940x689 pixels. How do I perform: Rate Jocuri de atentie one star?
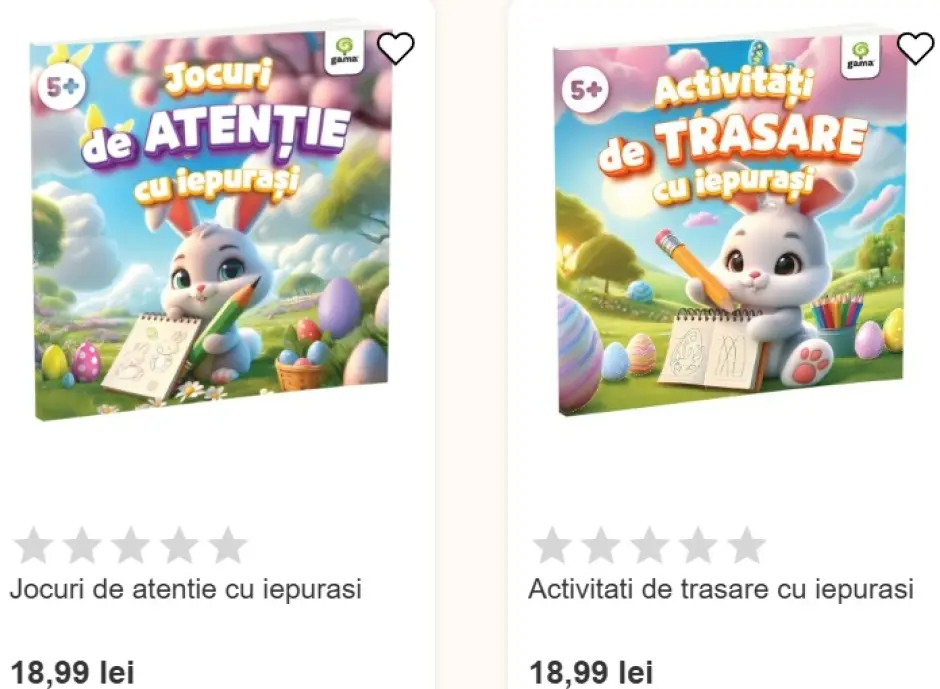point(34,545)
